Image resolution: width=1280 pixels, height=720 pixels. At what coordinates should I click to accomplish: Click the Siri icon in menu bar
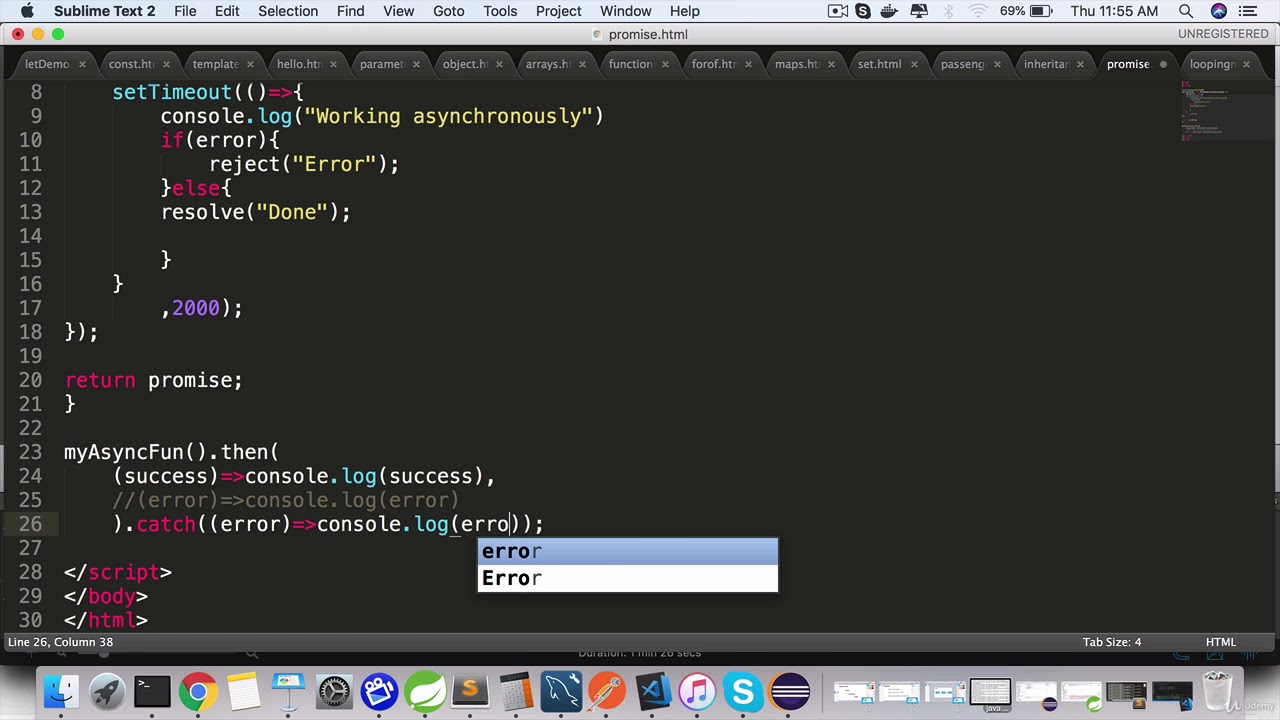(1218, 11)
